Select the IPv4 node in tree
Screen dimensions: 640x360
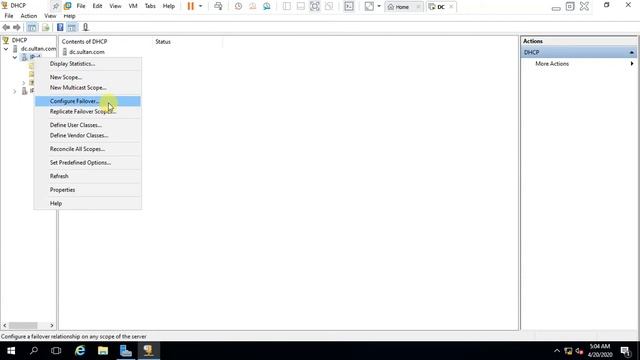31,57
